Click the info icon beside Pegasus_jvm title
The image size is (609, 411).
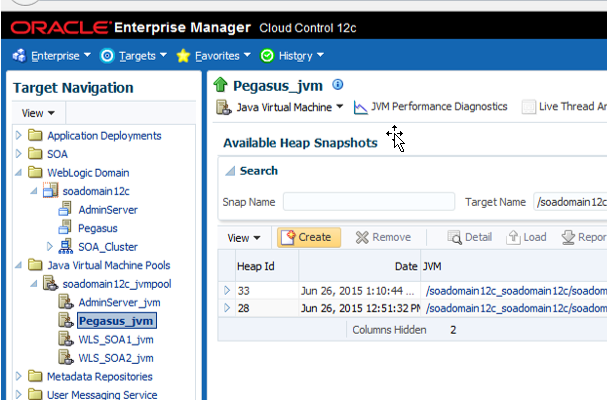tap(338, 84)
